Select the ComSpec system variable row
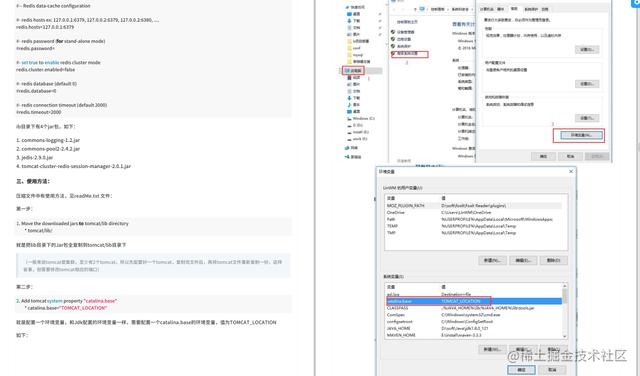Screen dimensions: 640x376 [473, 315]
